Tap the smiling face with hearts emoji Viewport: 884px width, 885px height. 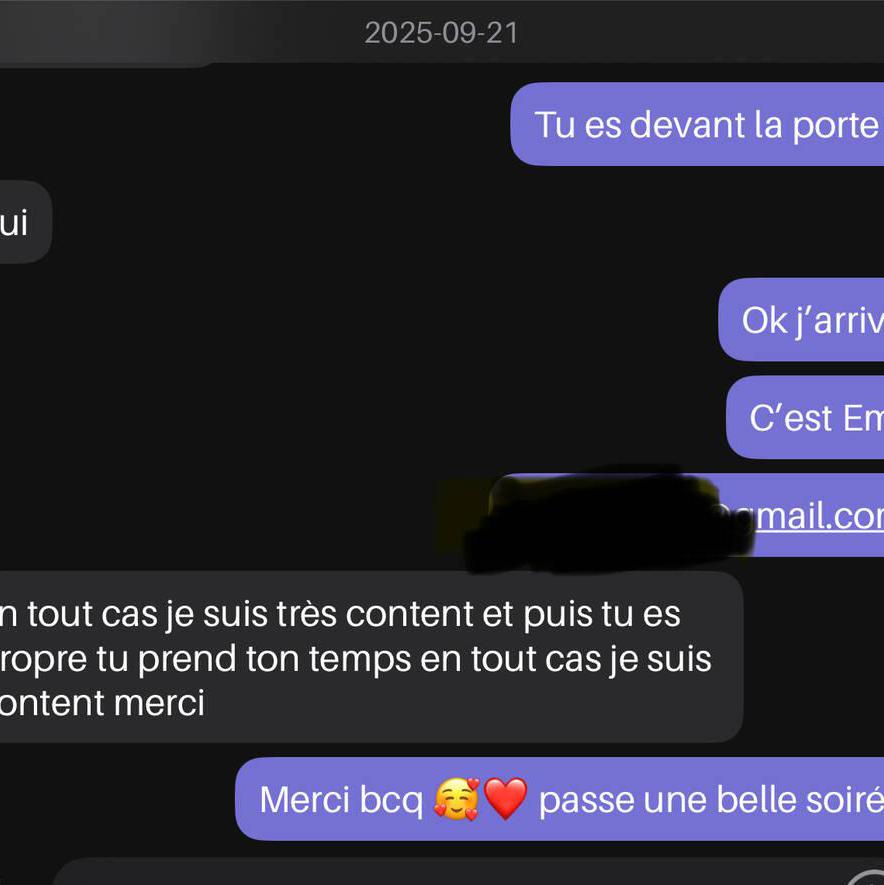click(x=456, y=799)
